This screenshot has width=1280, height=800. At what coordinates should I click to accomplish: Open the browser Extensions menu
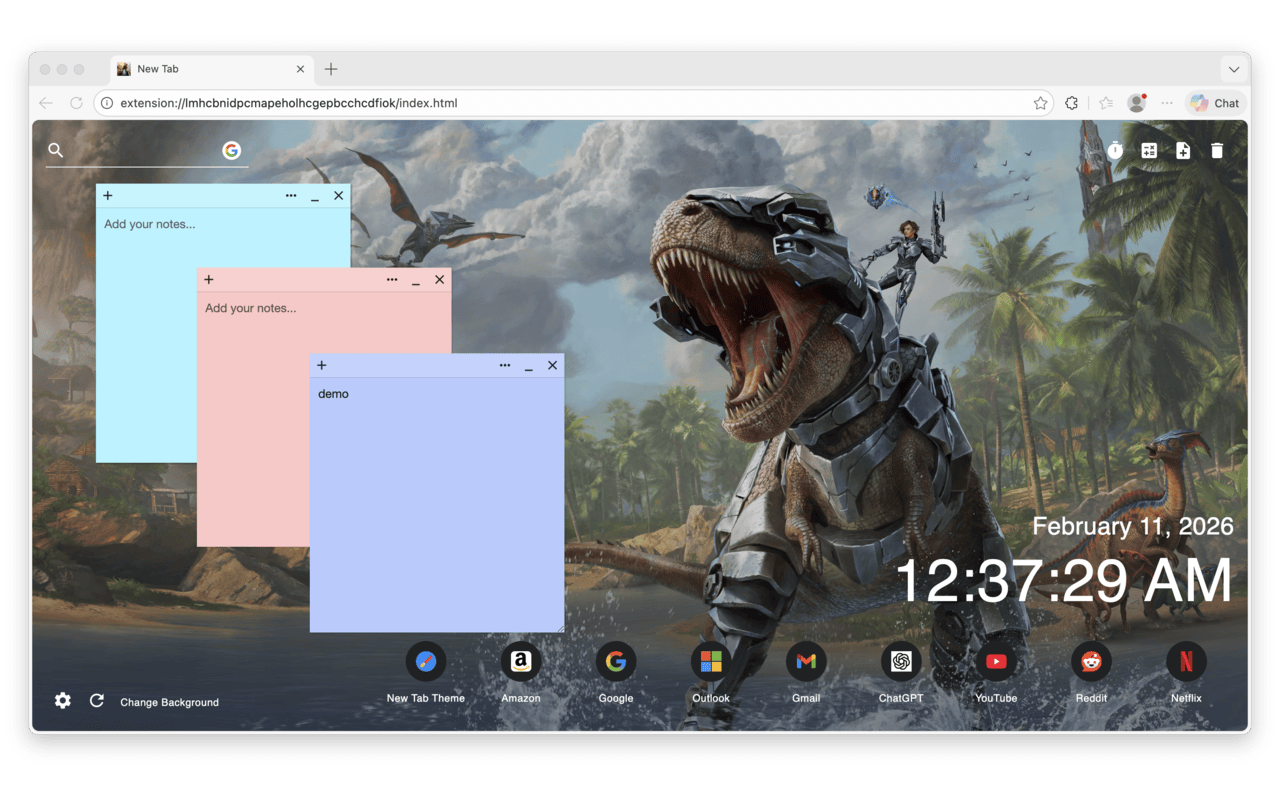tap(1072, 103)
